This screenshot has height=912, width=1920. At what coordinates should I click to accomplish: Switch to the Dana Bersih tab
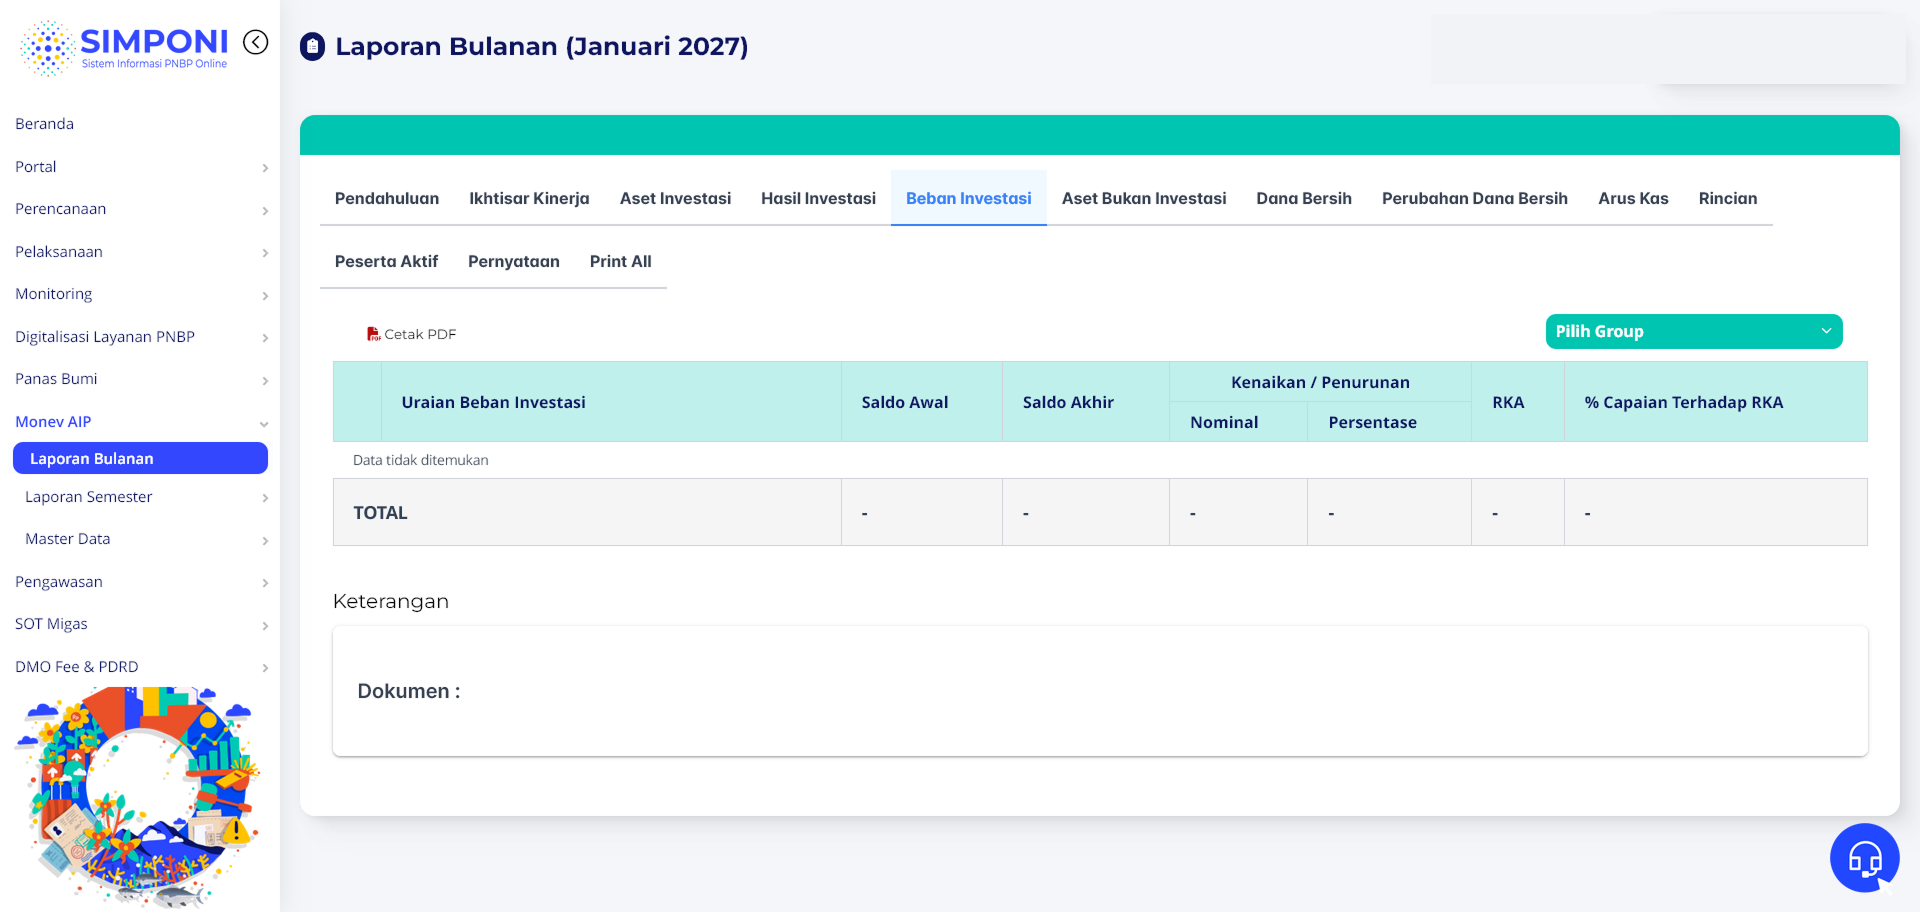point(1304,198)
